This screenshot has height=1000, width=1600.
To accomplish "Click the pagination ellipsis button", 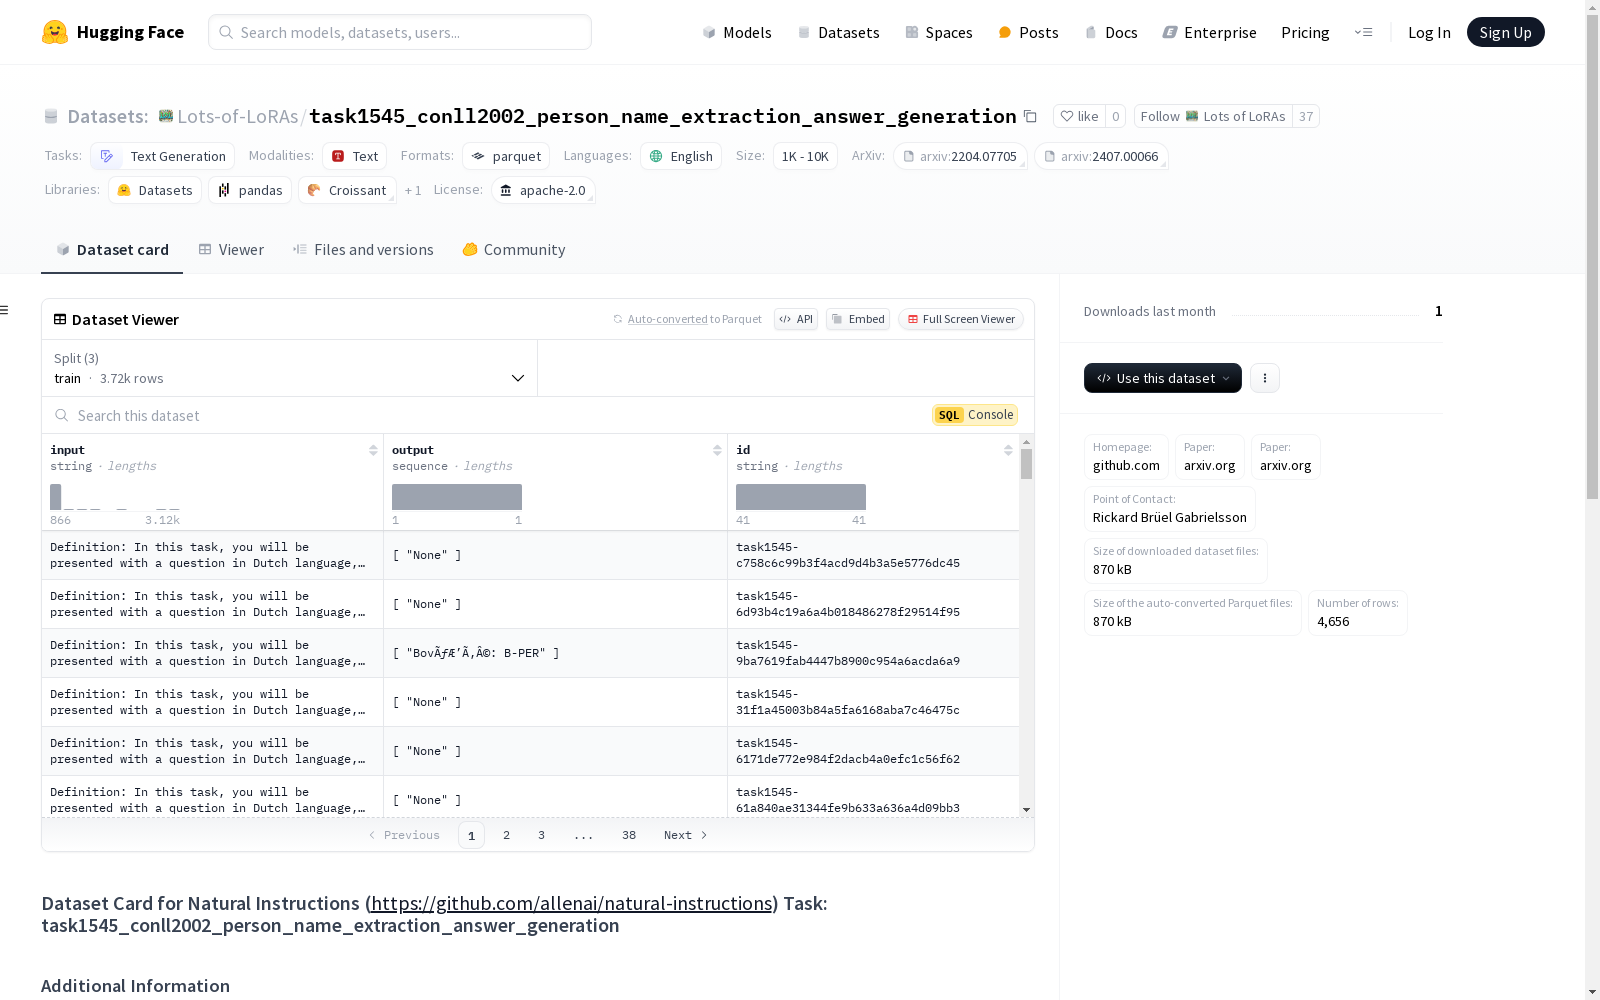I will coord(584,835).
